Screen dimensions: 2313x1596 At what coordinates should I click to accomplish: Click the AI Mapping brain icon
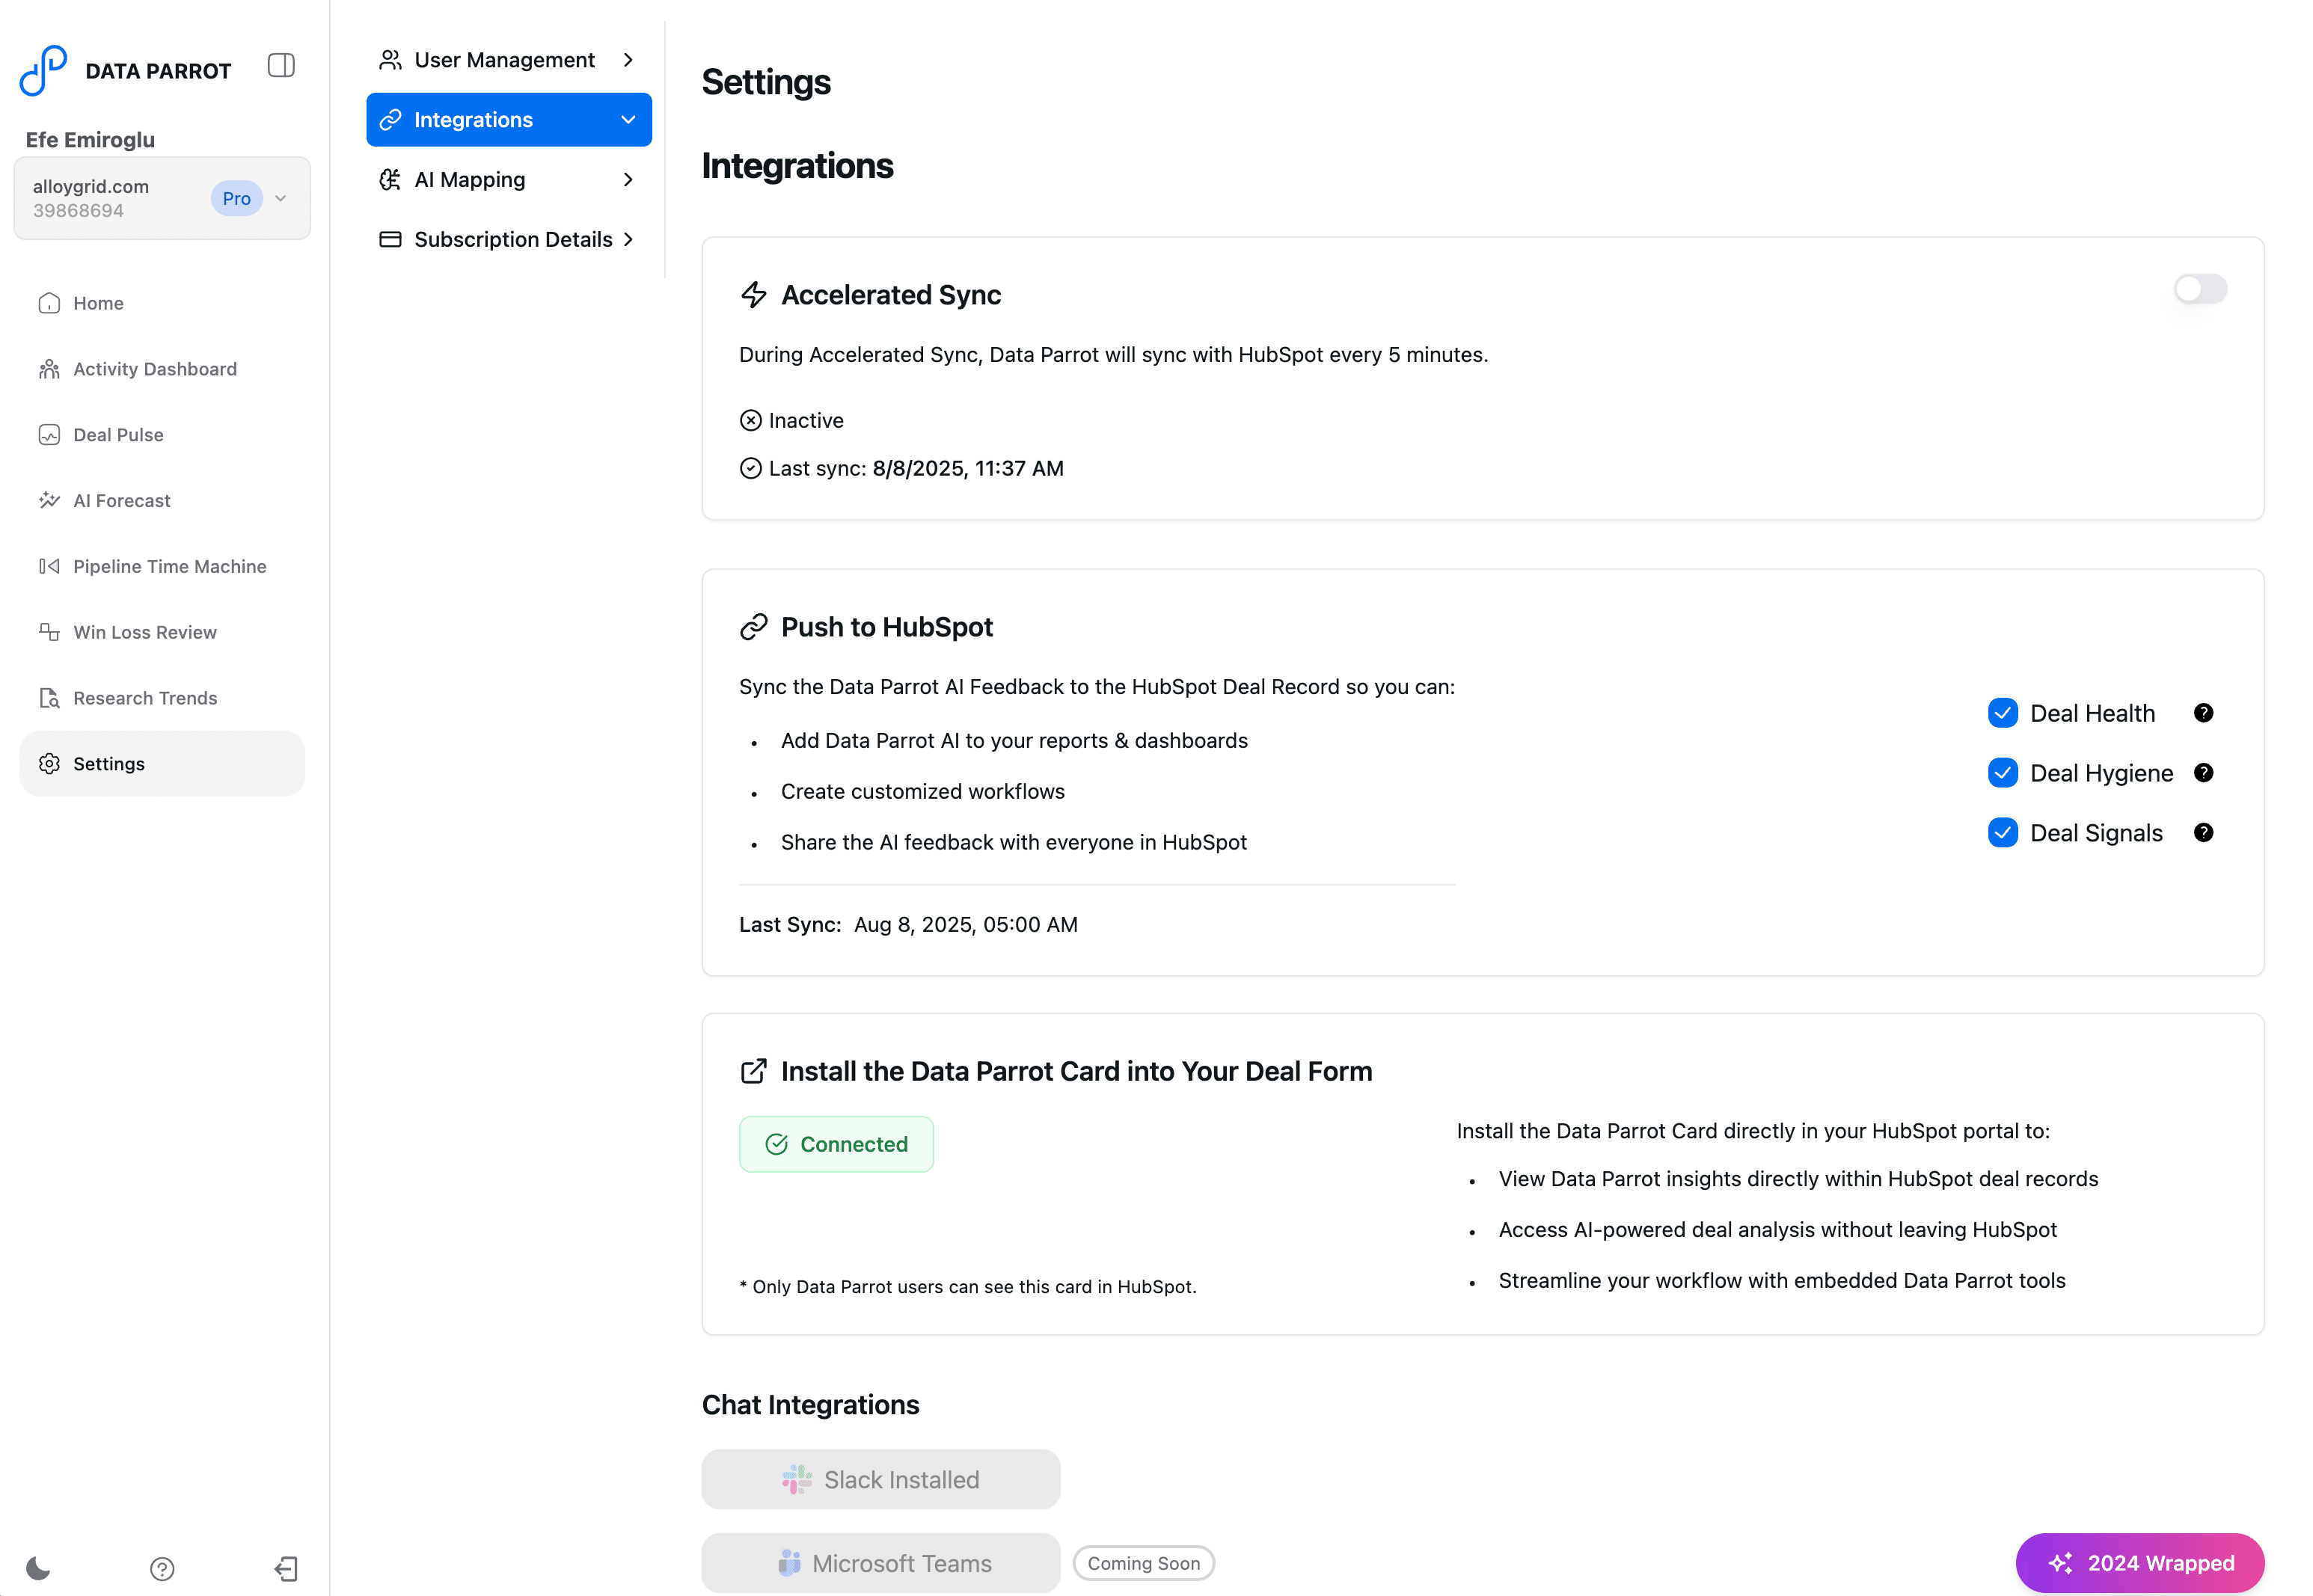click(390, 179)
